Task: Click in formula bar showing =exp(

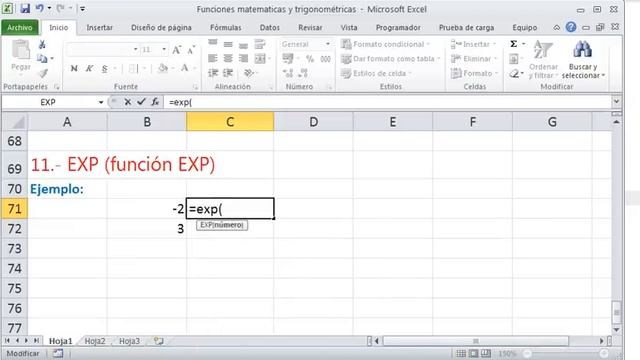Action: pos(388,102)
